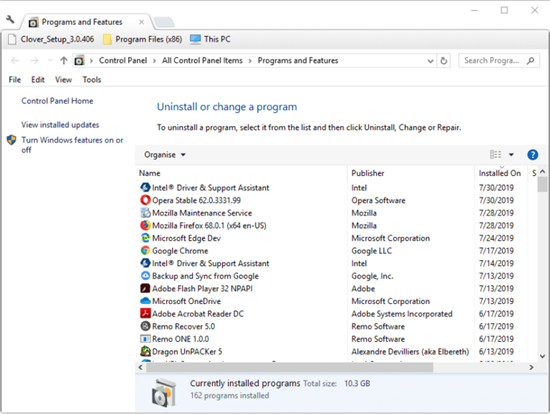Viewport: 550px width, 414px height.
Task: Open more view options arrow
Action: click(511, 154)
